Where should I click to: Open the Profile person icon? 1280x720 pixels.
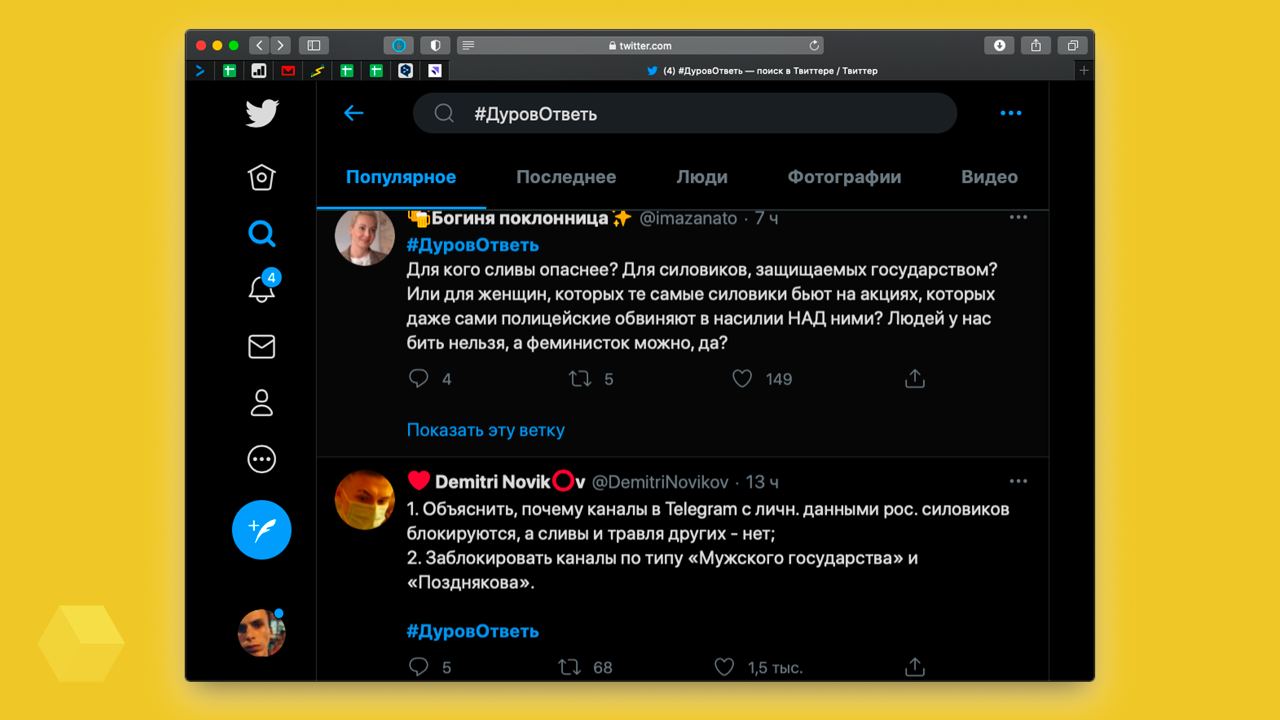[x=261, y=403]
